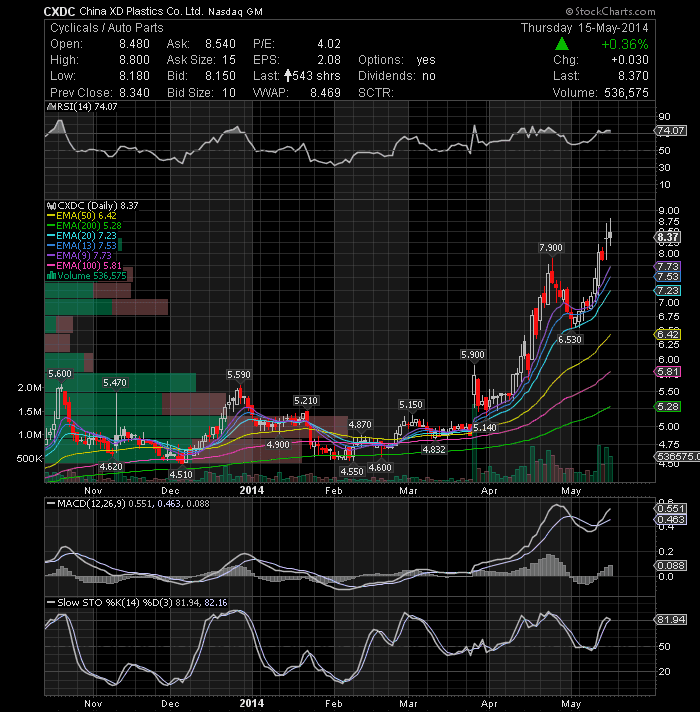Click the High value 8.800
This screenshot has height=712, width=700.
pyautogui.click(x=134, y=60)
